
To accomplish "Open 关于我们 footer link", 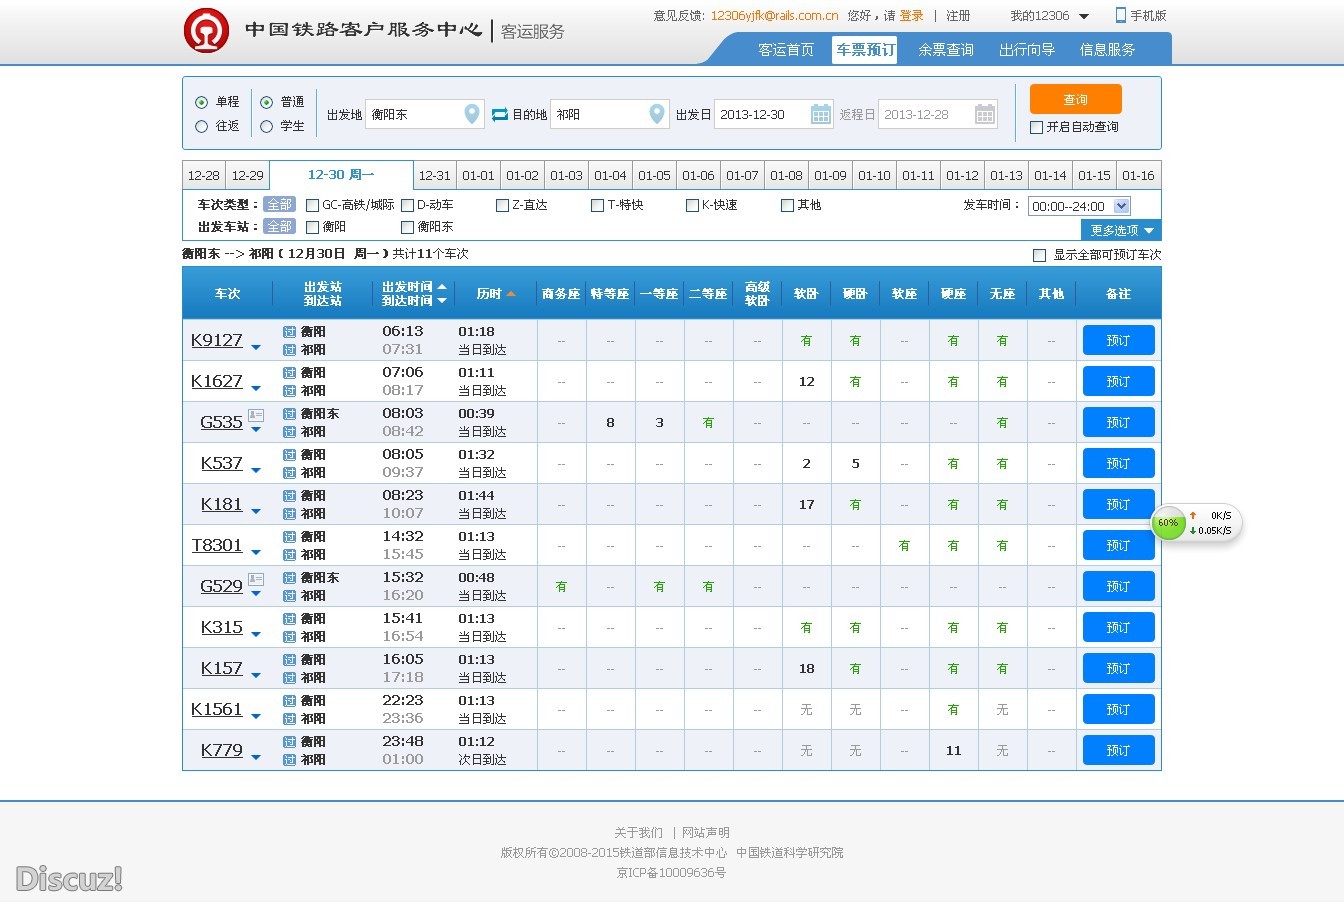I will pos(638,832).
